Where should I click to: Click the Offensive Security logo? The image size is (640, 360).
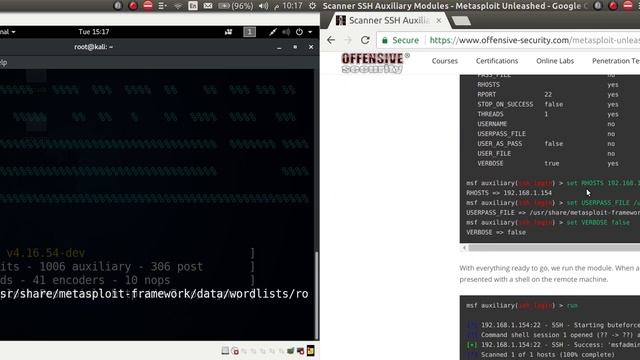click(375, 63)
